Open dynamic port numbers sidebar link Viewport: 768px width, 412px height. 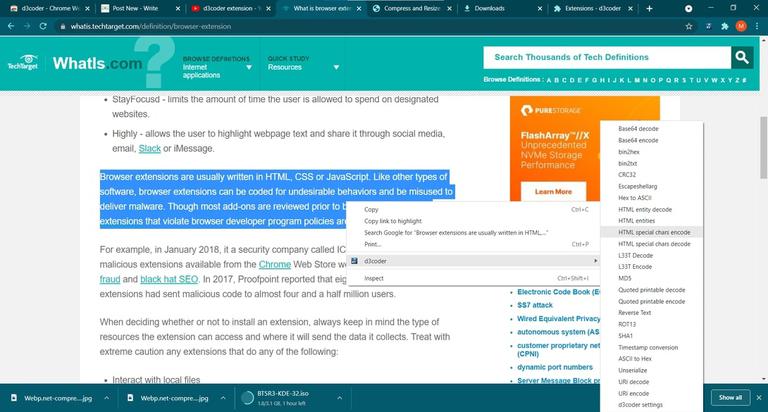[x=554, y=367]
